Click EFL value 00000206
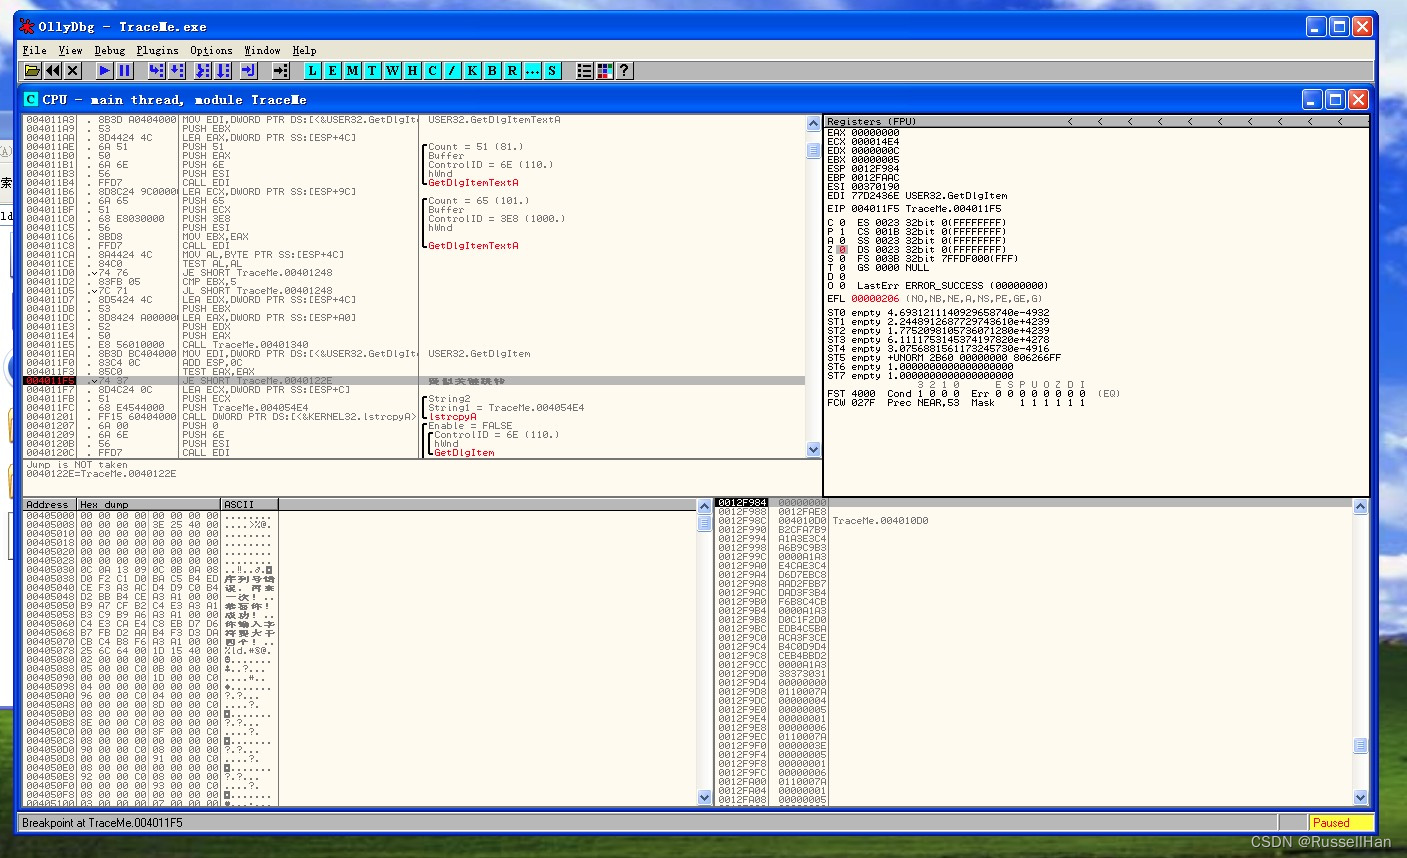1407x858 pixels. pyautogui.click(x=875, y=299)
